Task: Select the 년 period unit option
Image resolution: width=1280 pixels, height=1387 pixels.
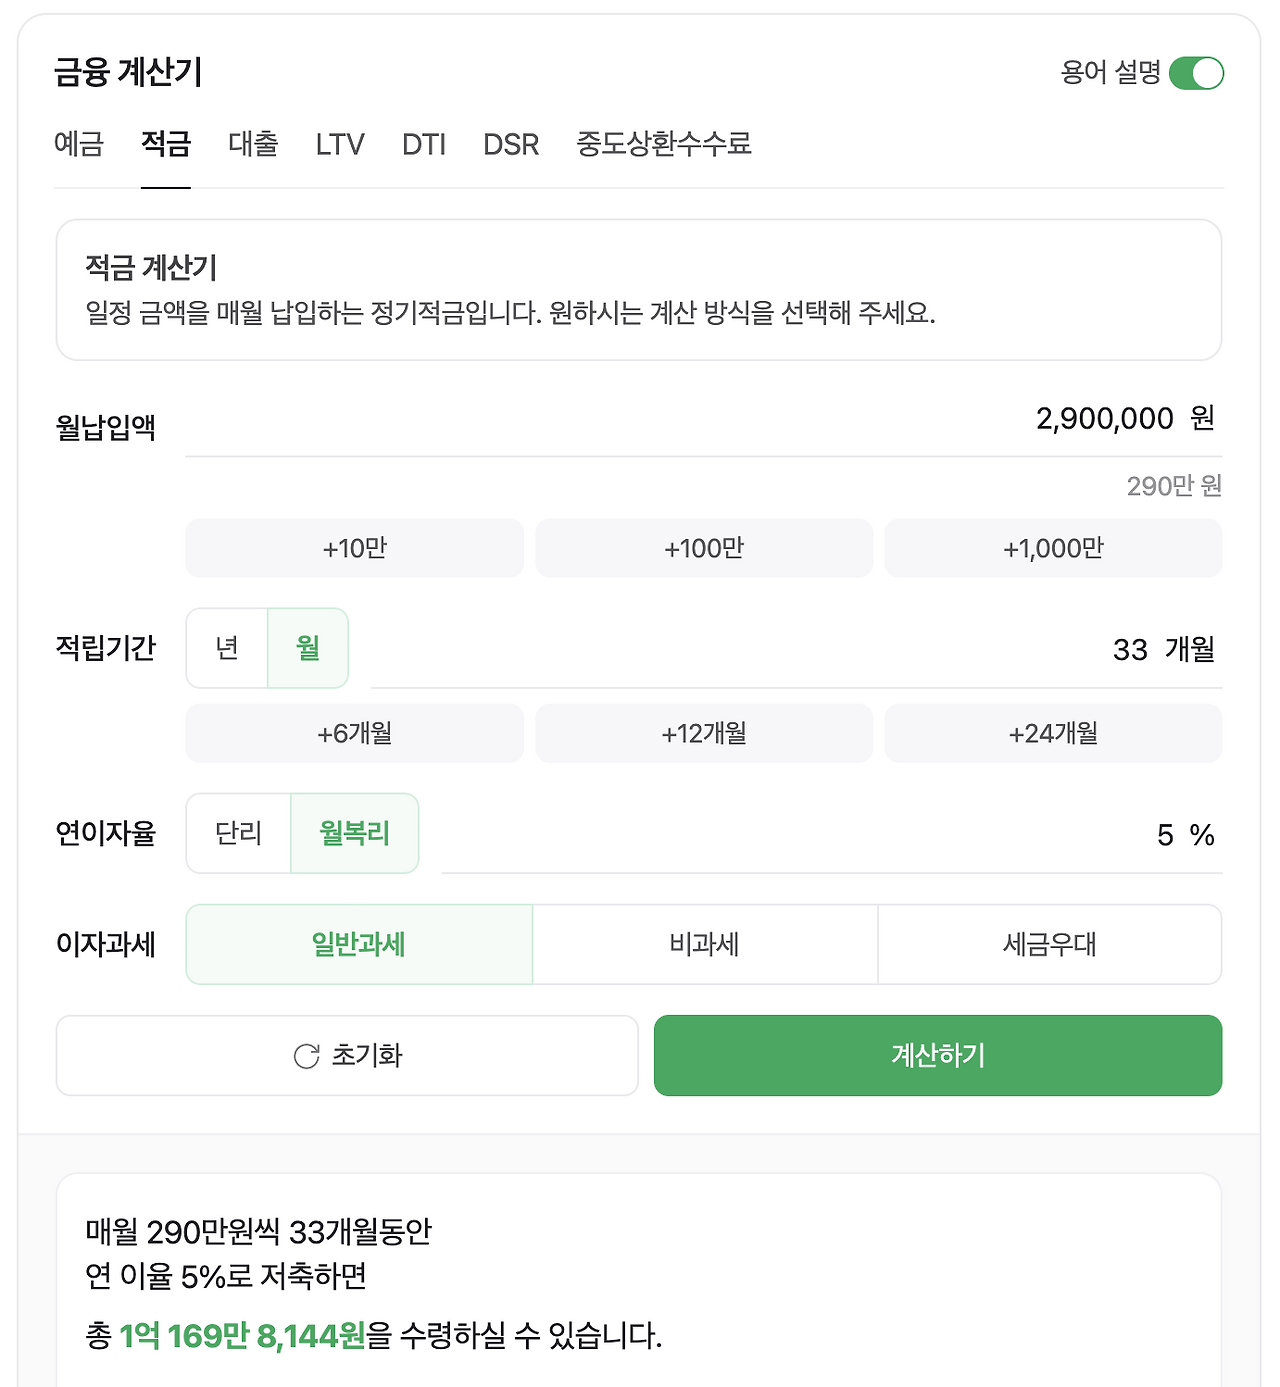Action: point(227,648)
